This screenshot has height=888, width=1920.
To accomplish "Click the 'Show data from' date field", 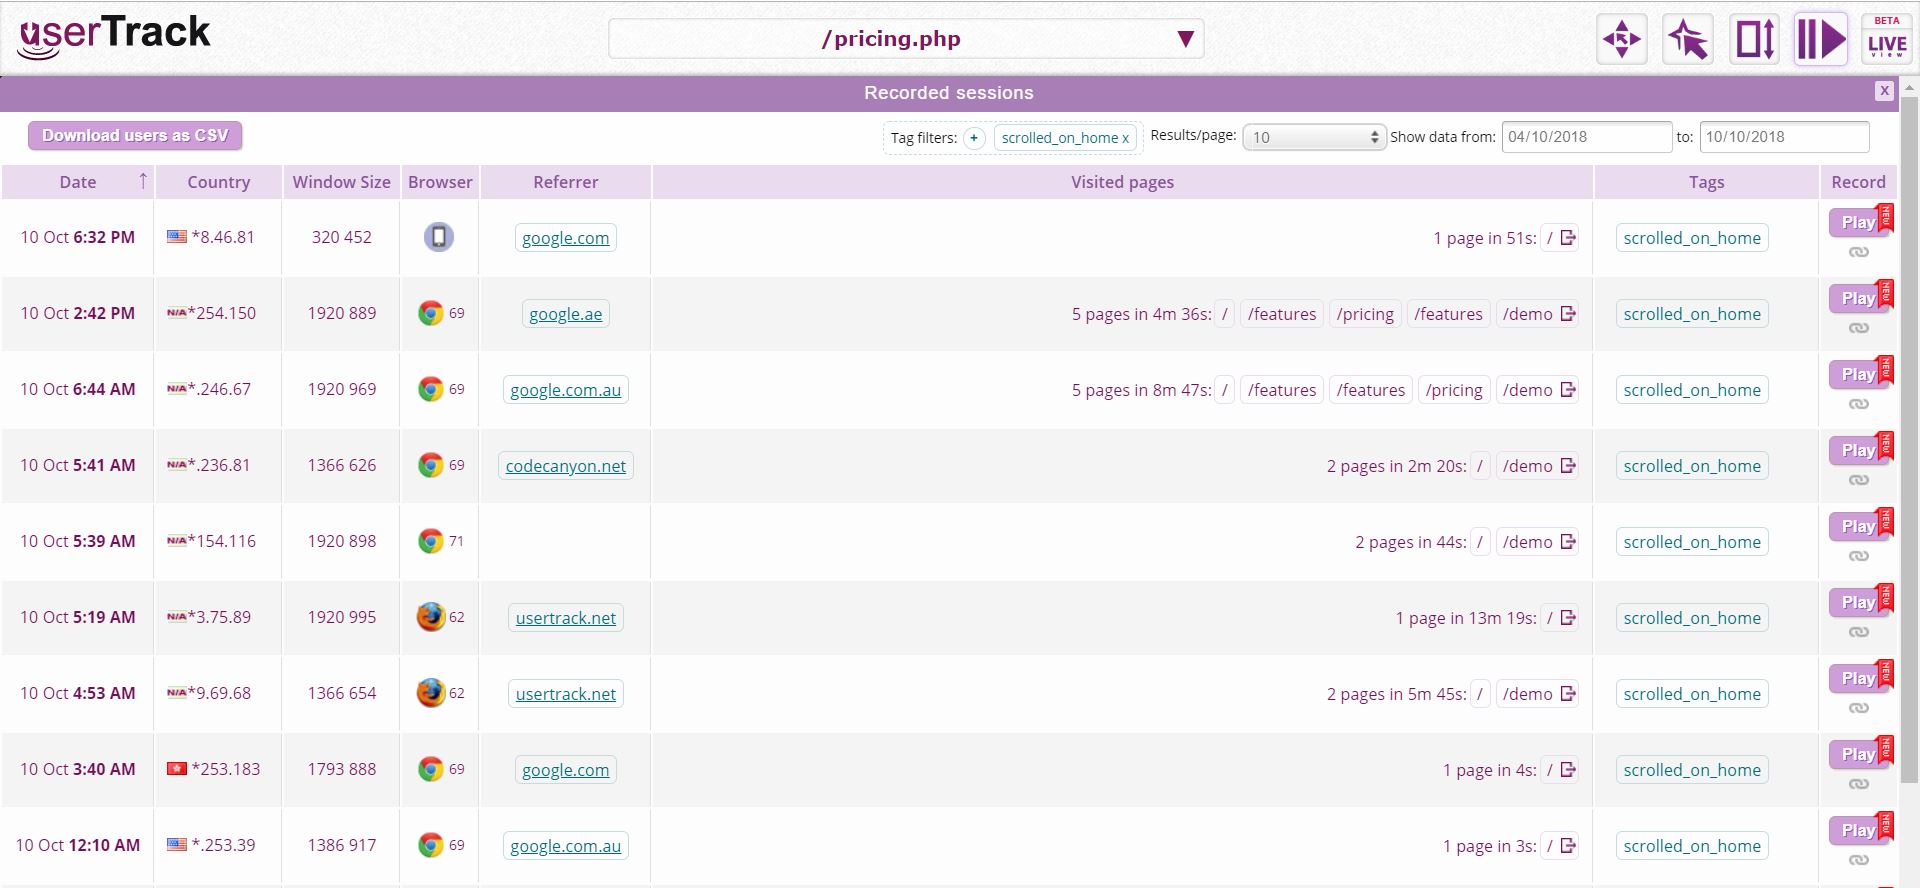I will coord(1585,137).
